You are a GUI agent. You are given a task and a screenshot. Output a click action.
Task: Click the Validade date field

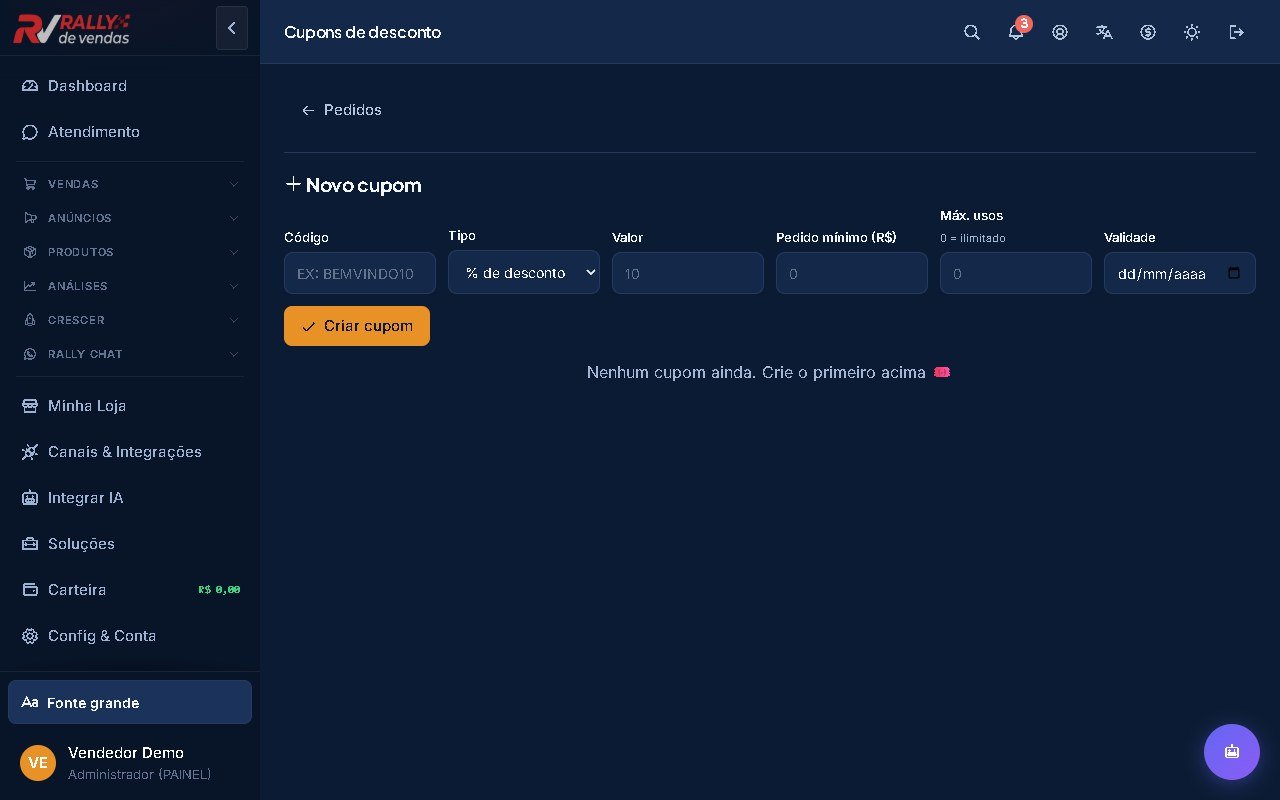(1180, 273)
